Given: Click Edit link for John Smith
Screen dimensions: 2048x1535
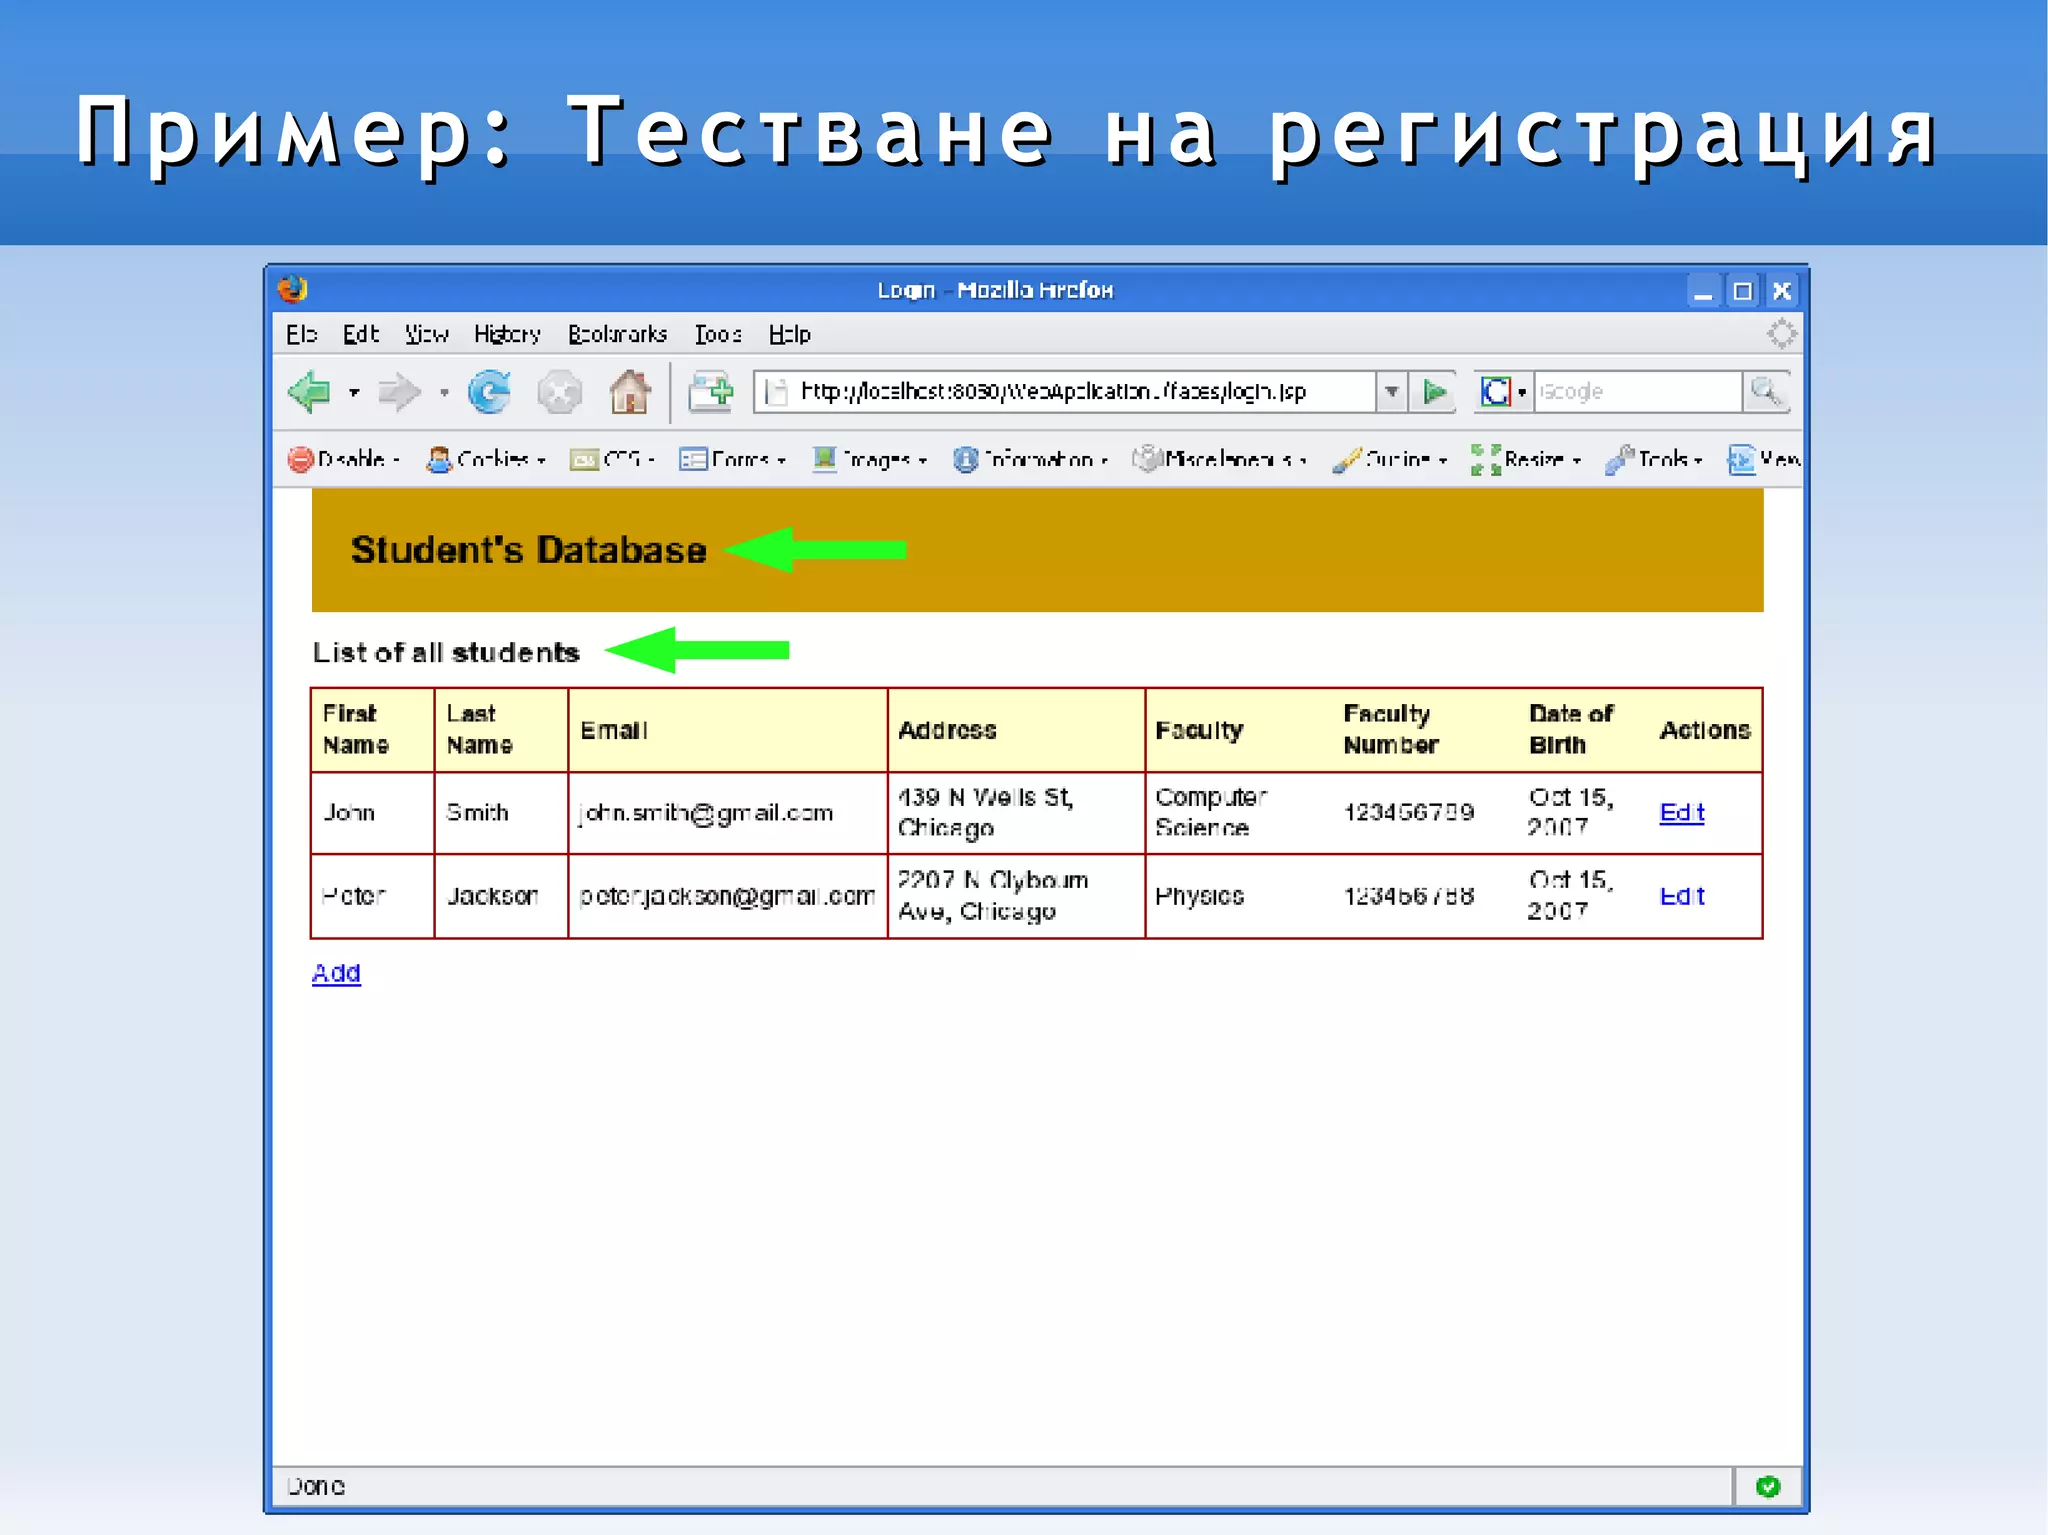Looking at the screenshot, I should [1681, 812].
